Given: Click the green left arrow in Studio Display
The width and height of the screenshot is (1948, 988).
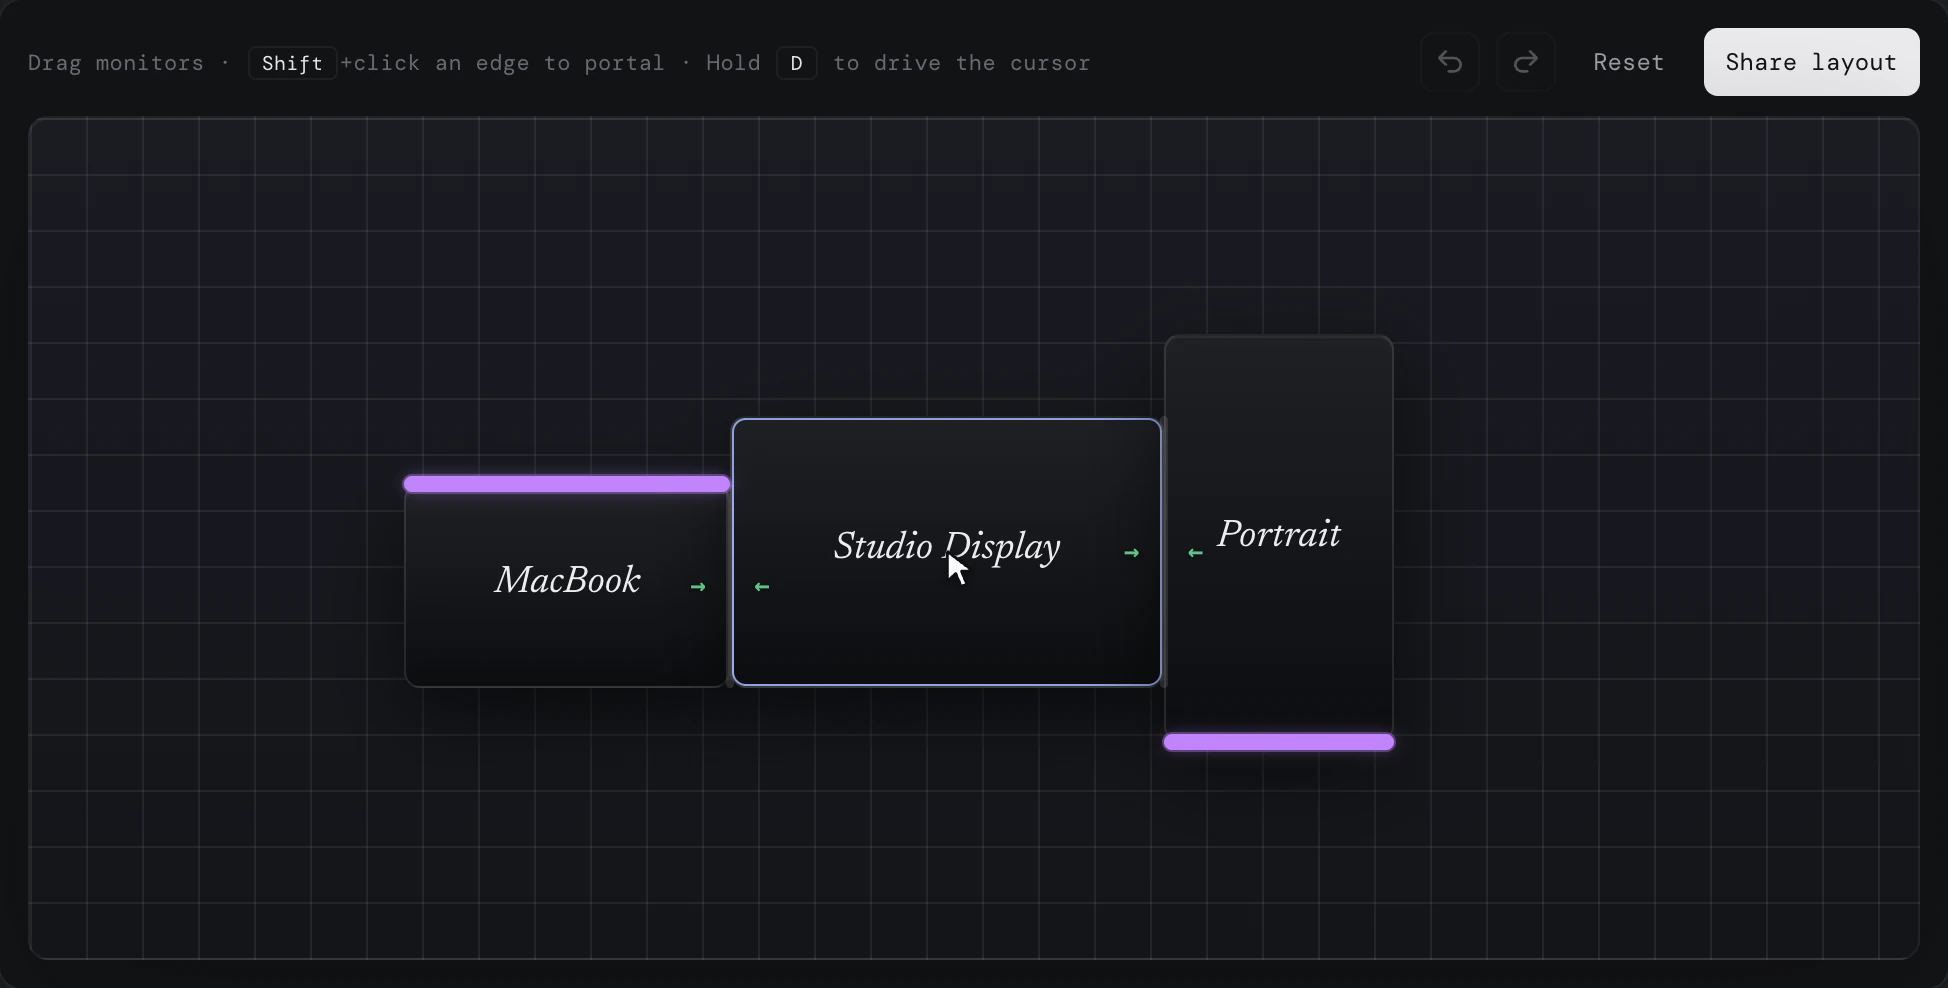Looking at the screenshot, I should coord(762,587).
